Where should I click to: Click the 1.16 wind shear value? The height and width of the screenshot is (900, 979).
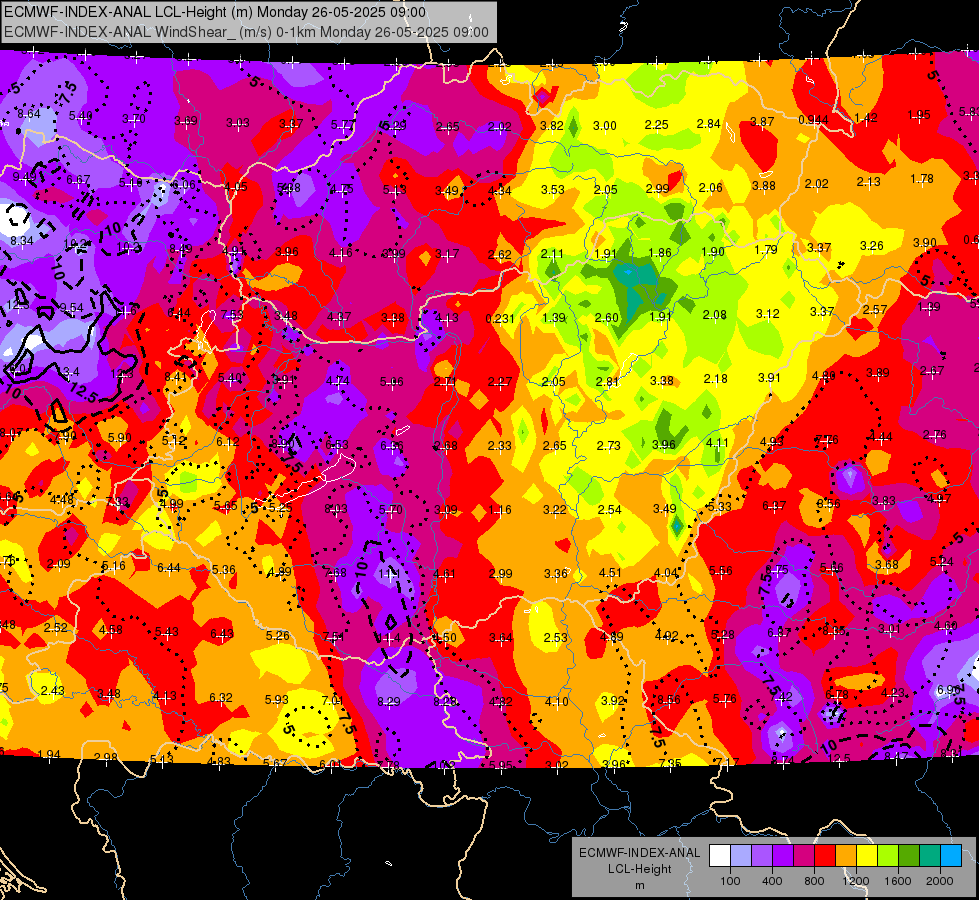[500, 510]
